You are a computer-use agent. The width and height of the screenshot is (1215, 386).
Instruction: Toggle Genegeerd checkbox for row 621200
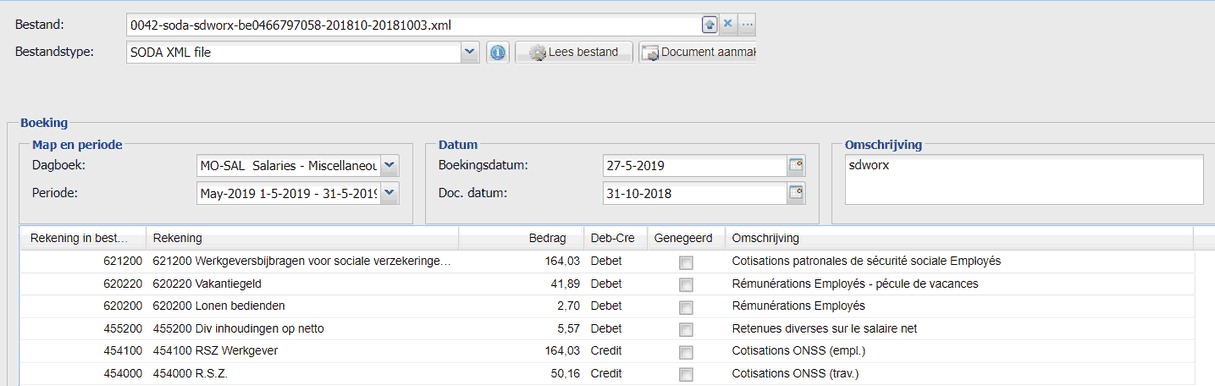[x=686, y=262]
